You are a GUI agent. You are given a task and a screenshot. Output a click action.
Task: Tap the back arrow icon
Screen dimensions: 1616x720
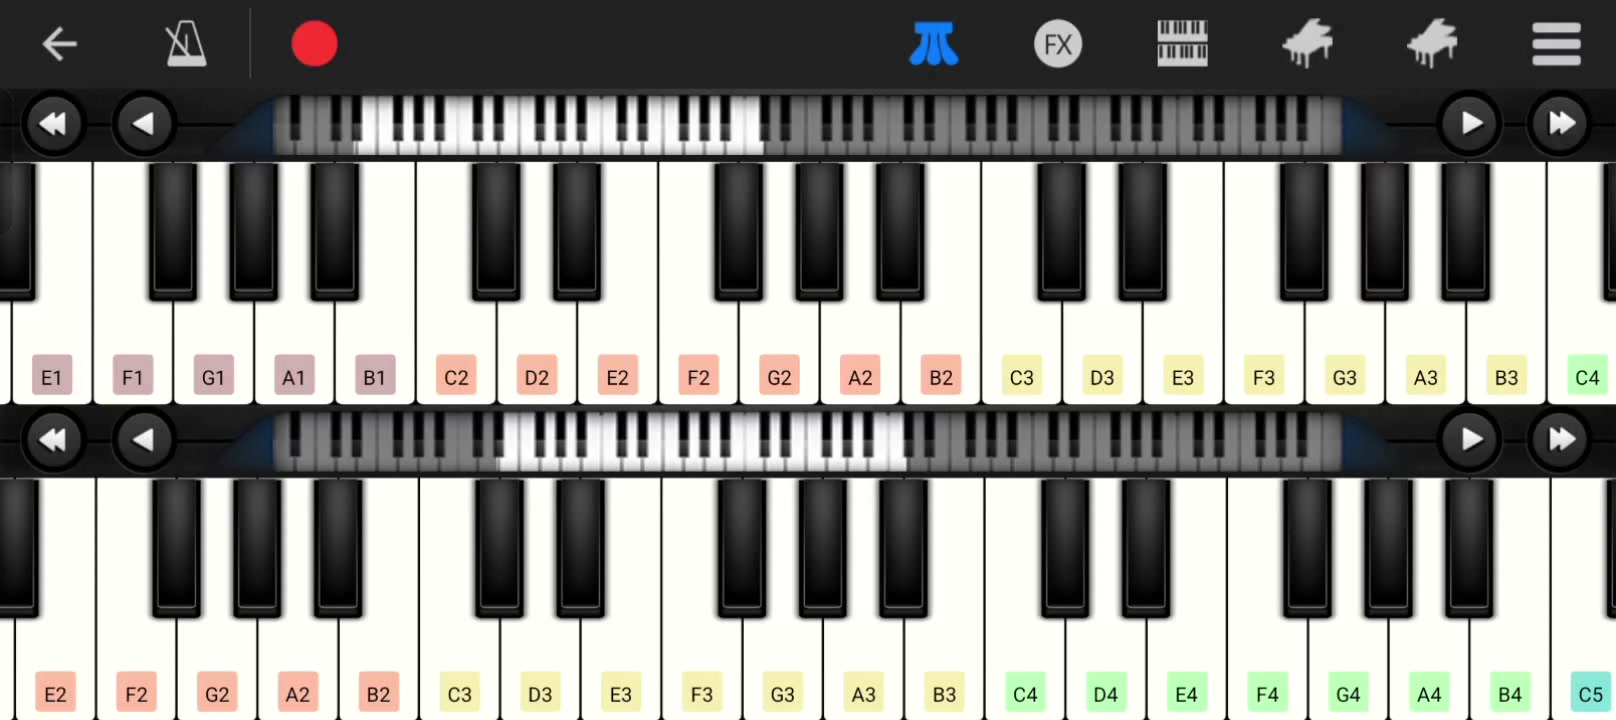[x=59, y=44]
